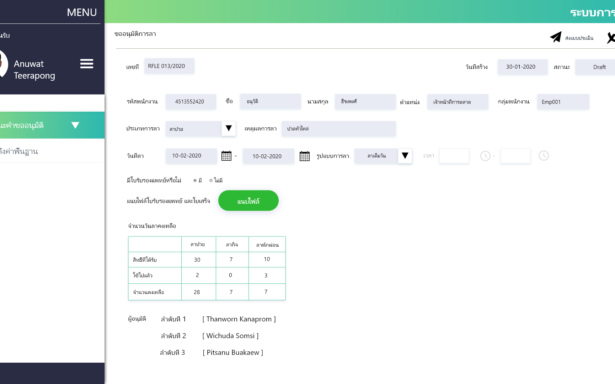The width and height of the screenshot is (615, 384).
Task: Click approver Thanworn Kanaprom
Action: click(x=239, y=319)
